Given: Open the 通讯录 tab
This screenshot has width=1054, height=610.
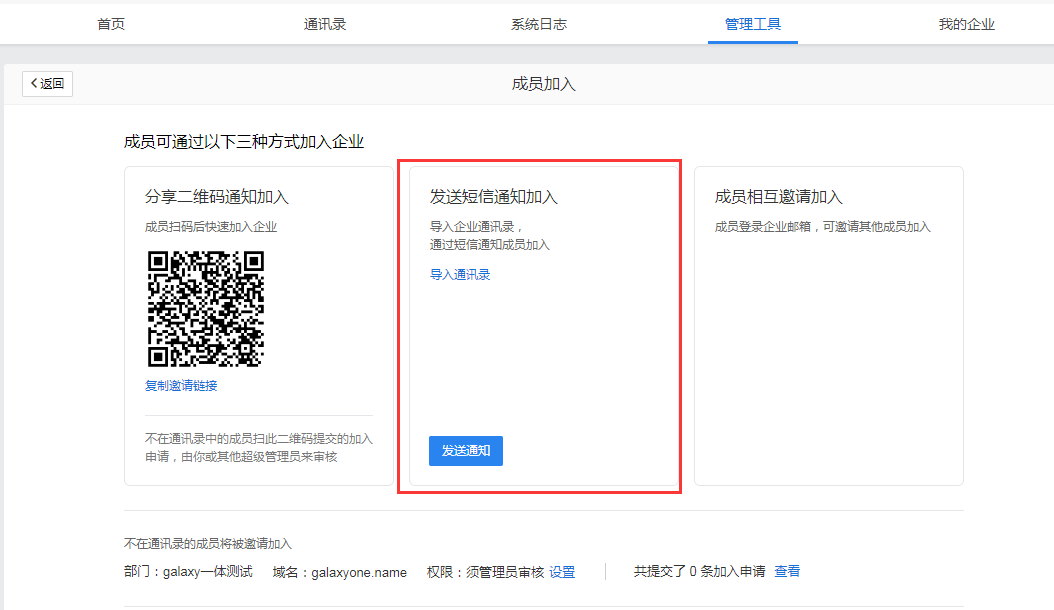Looking at the screenshot, I should tap(324, 23).
